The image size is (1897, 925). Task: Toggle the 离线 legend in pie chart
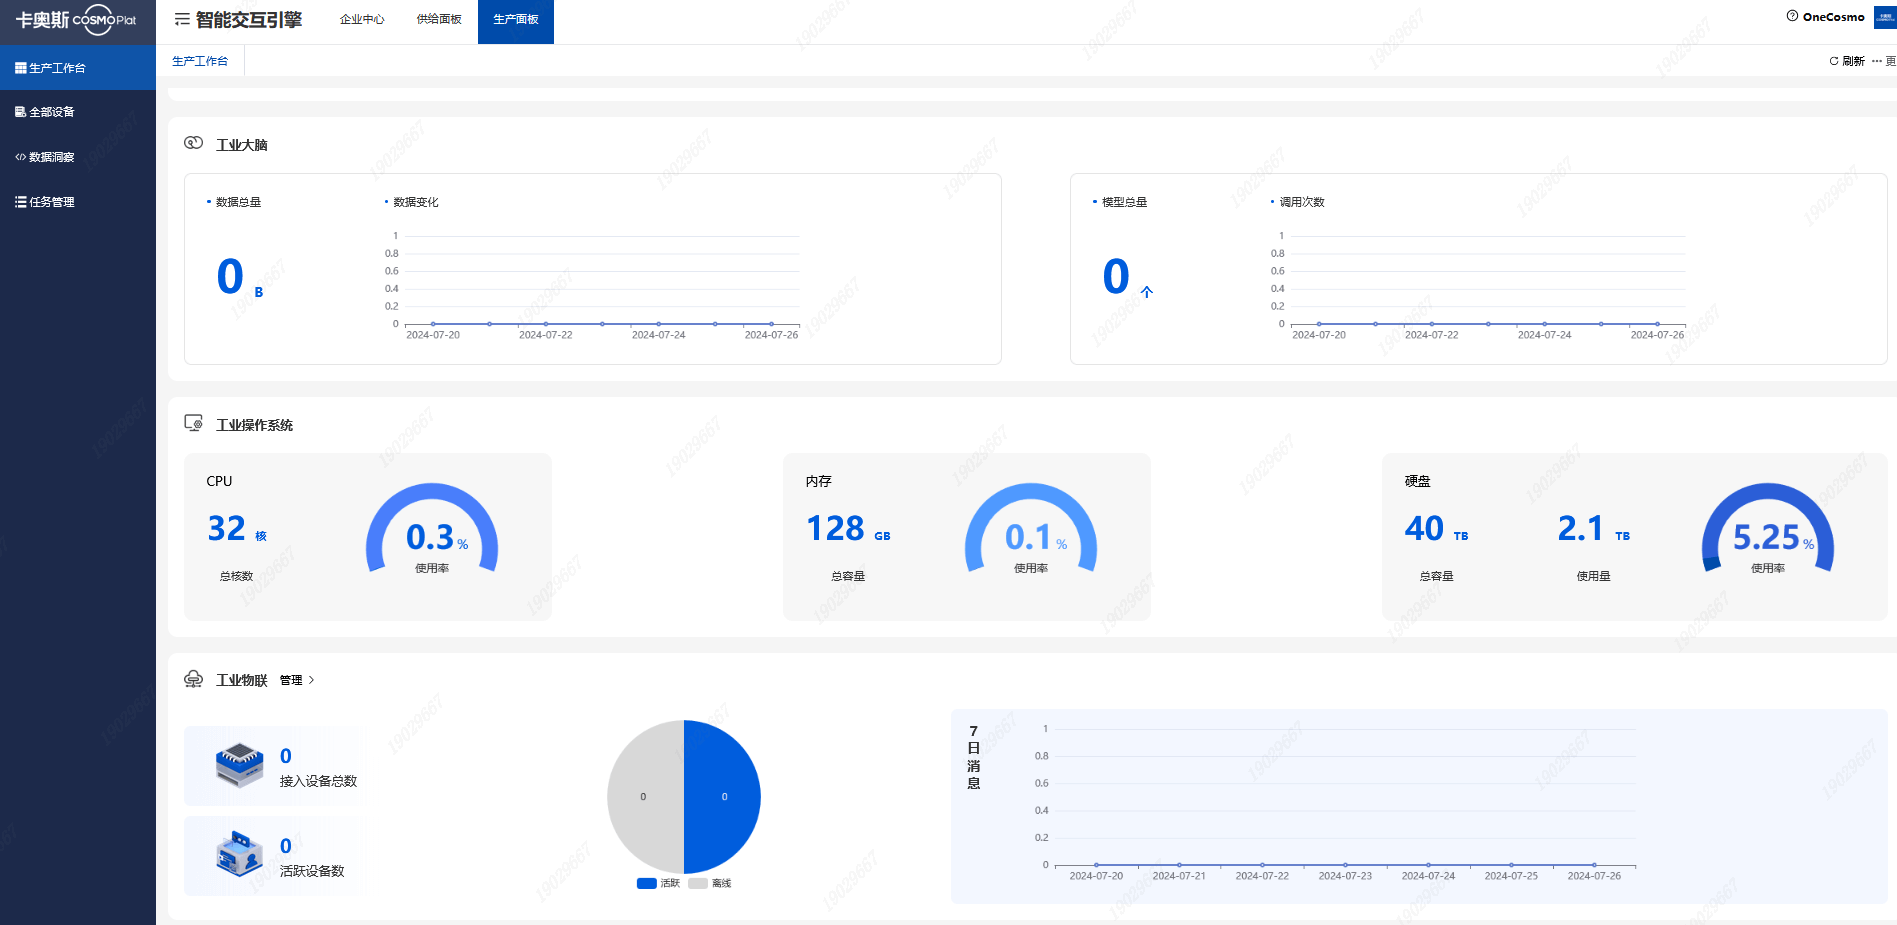point(710,883)
